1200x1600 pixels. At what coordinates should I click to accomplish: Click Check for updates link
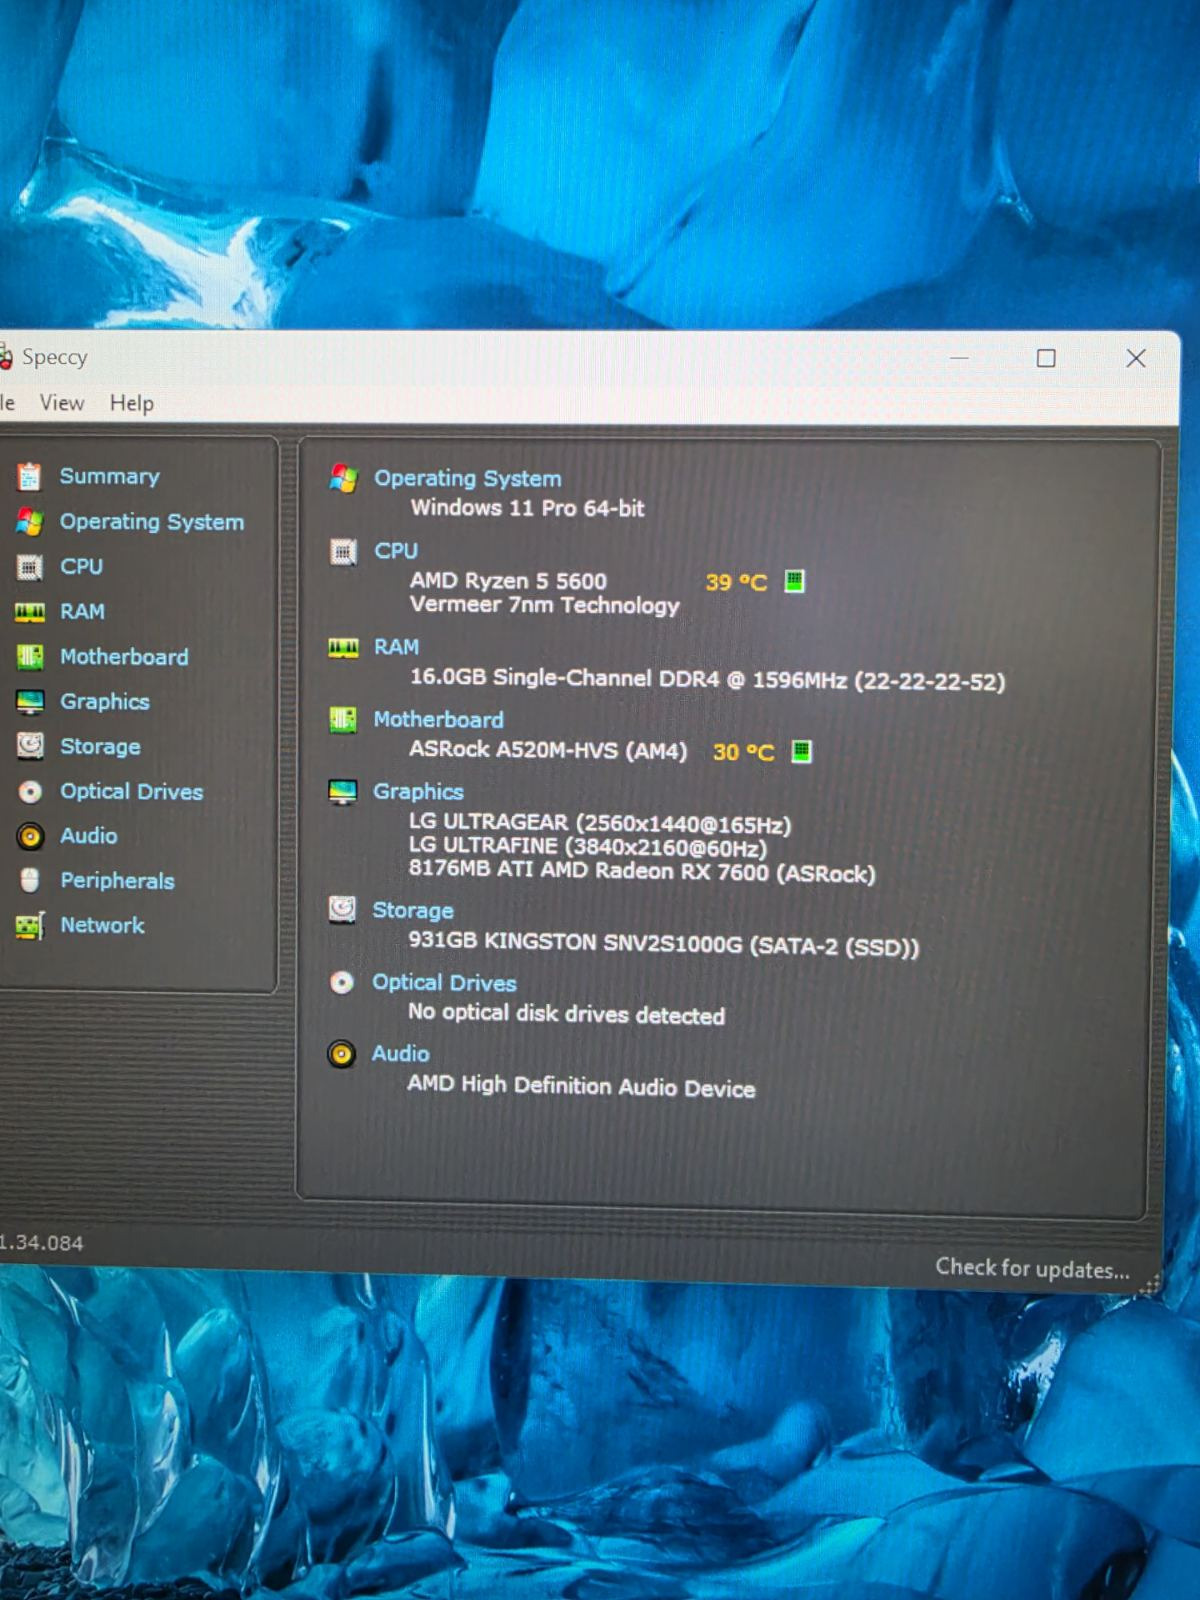tap(1032, 1268)
